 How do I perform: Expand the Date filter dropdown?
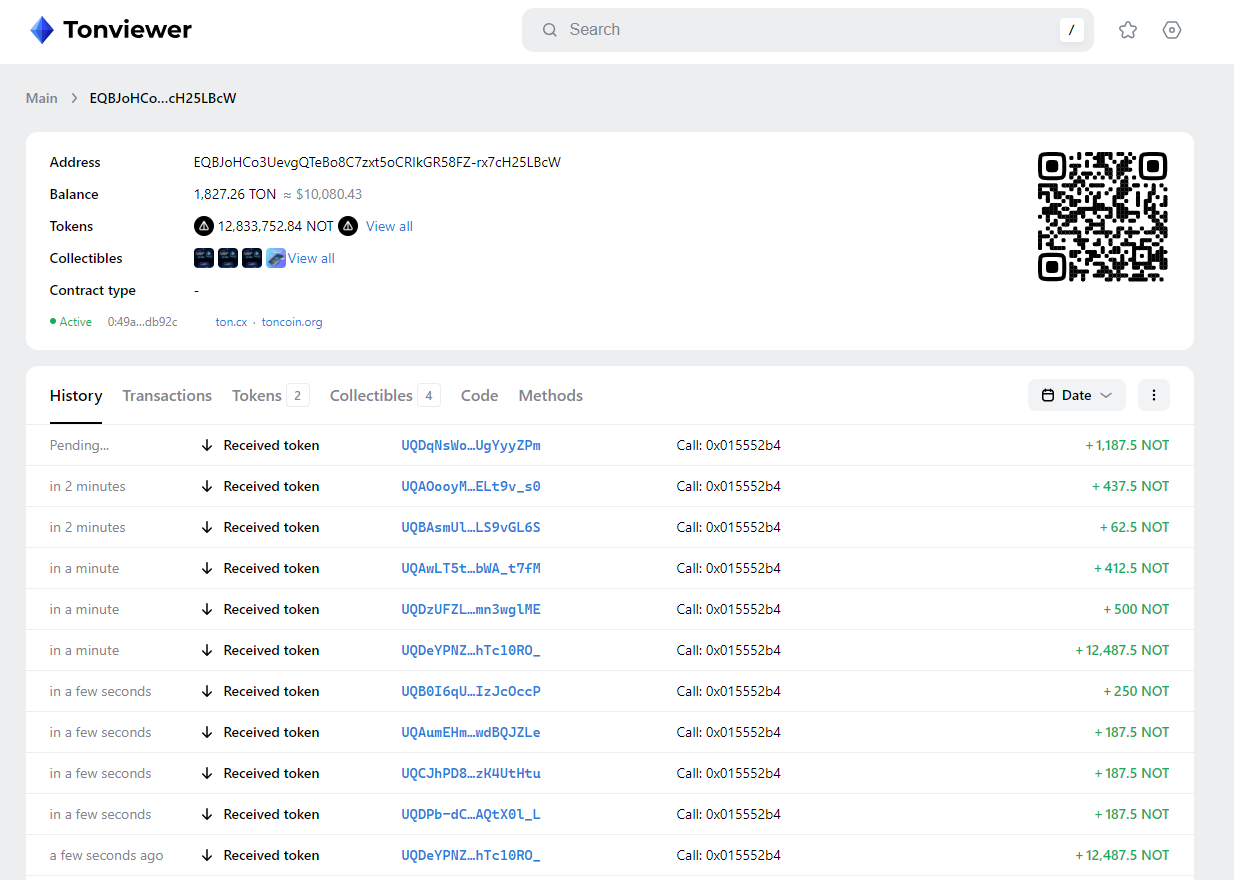1076,395
